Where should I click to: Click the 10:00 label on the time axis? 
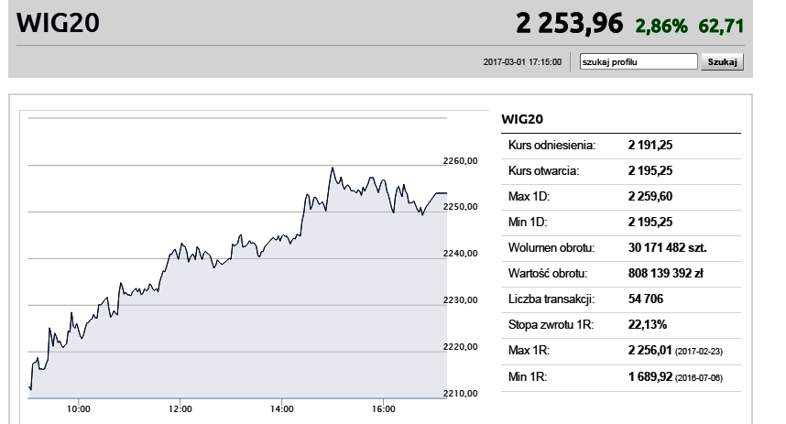(79, 409)
